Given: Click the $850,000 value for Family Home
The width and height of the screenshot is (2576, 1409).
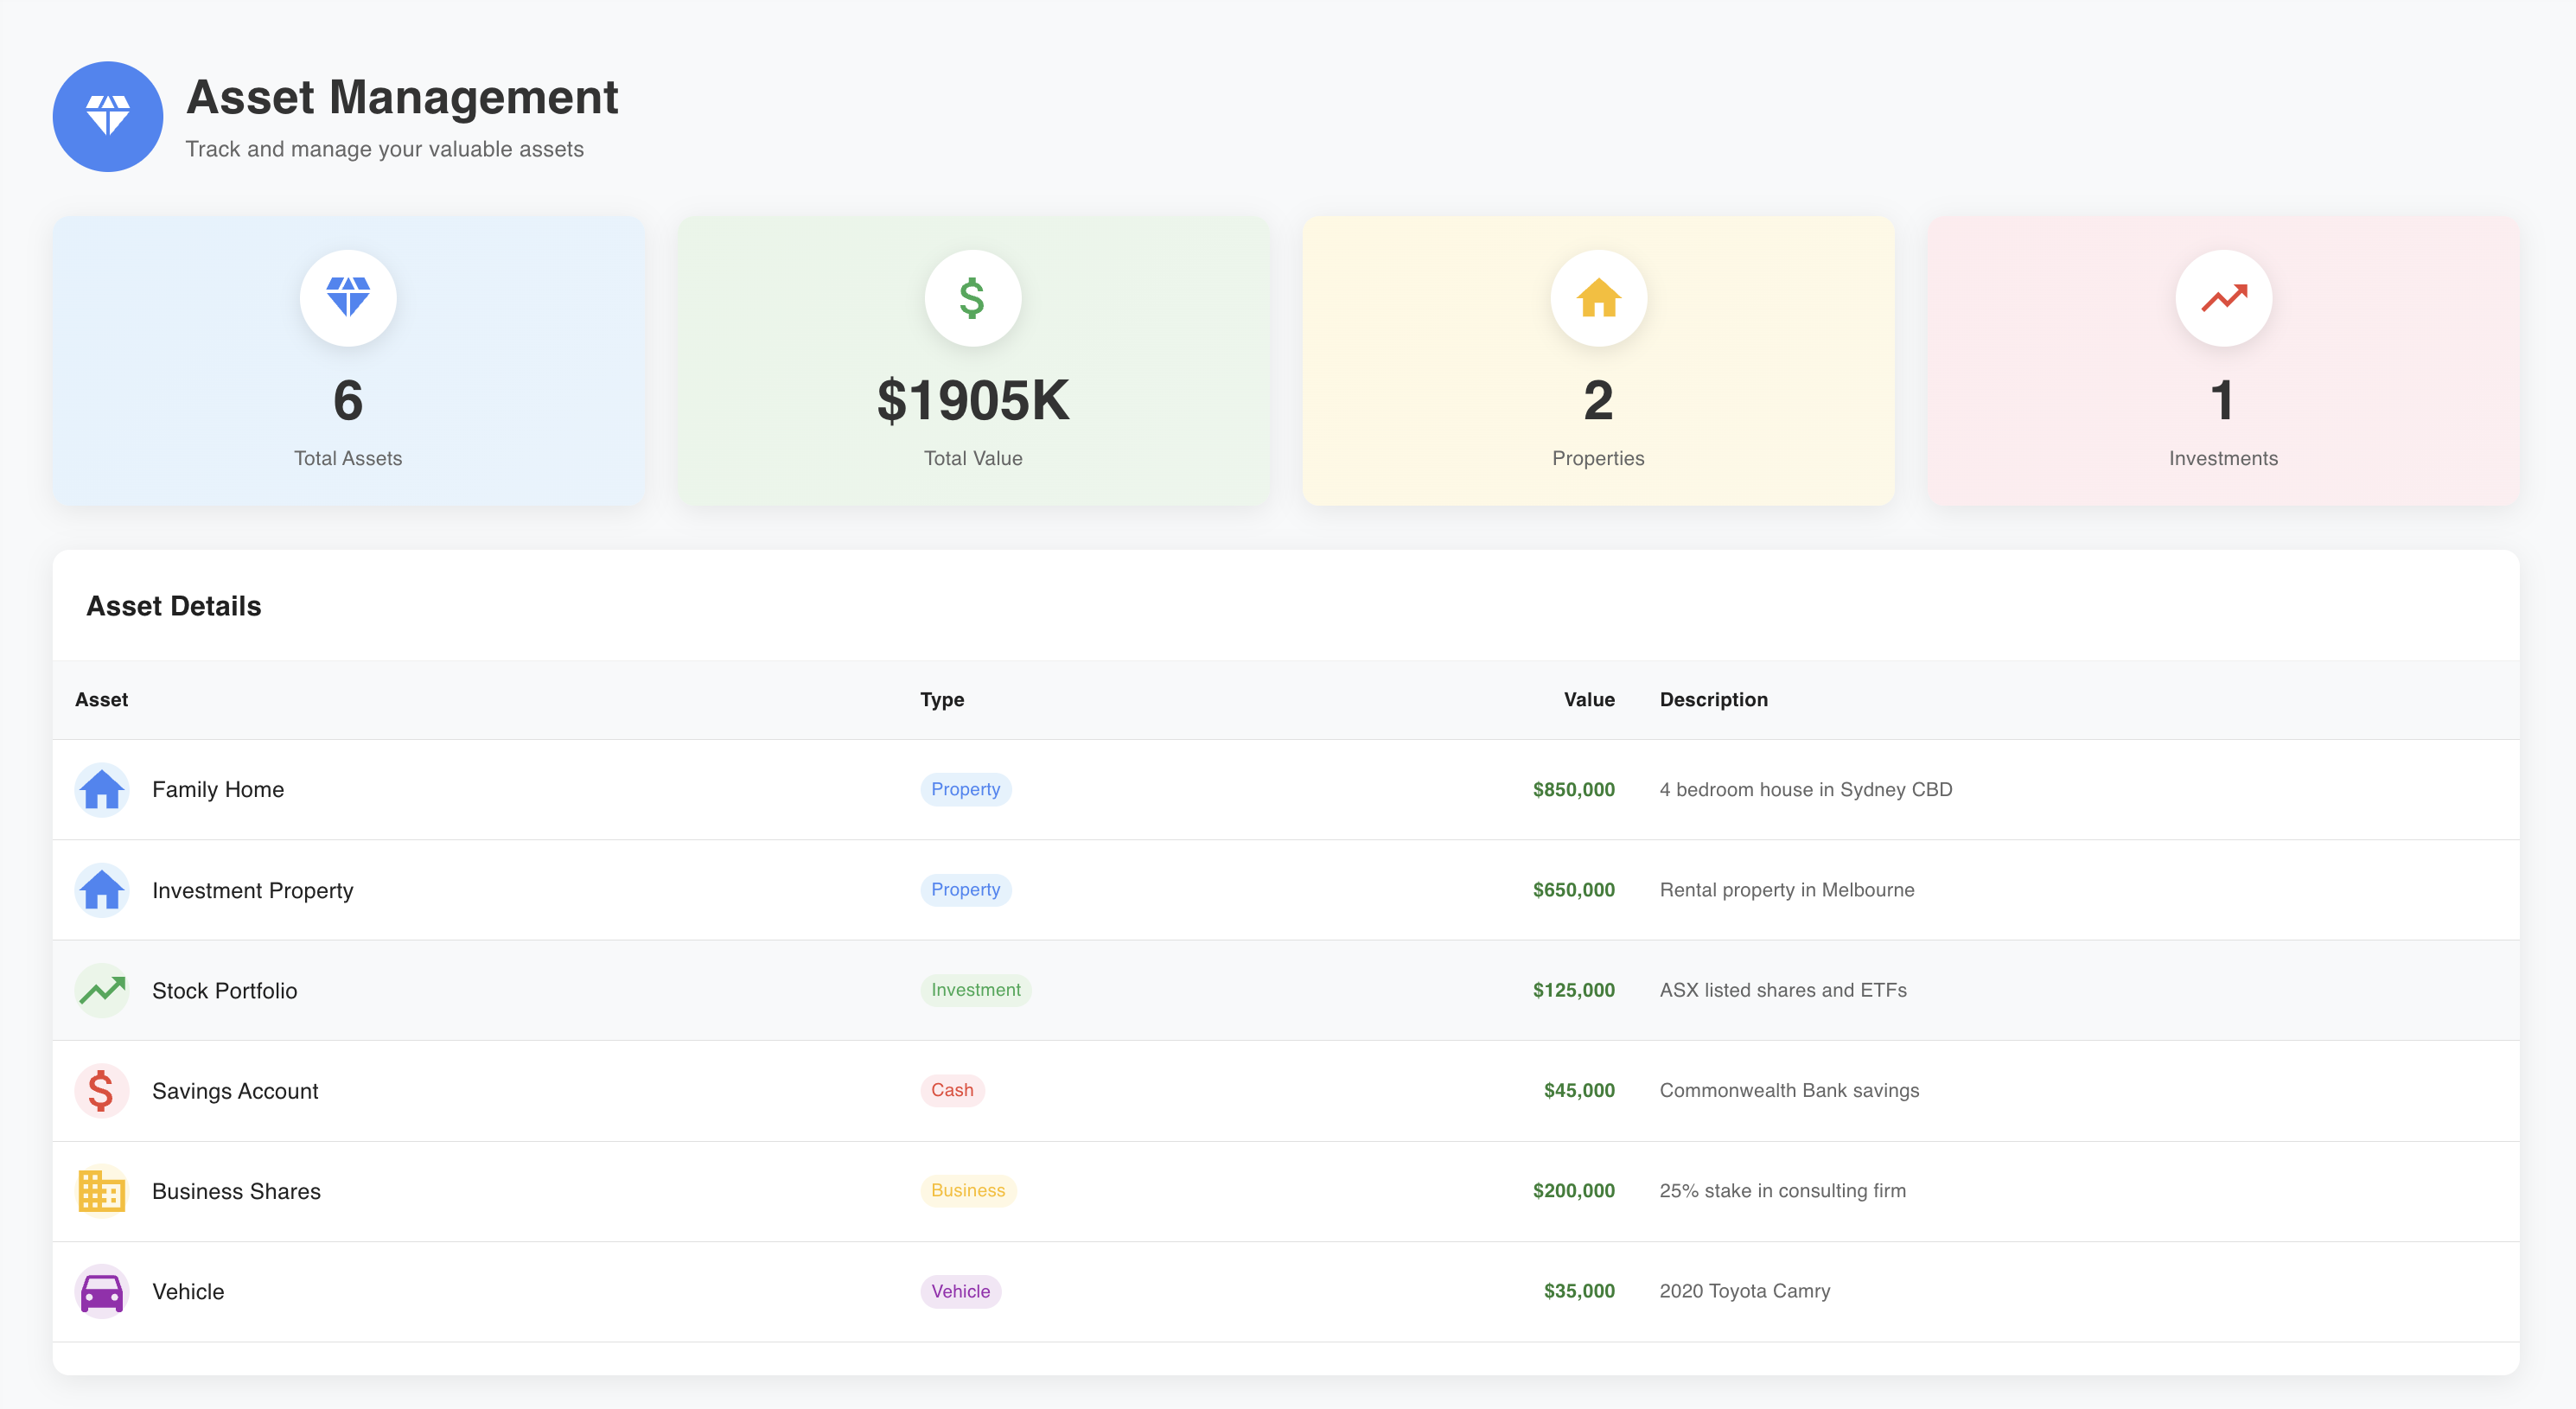Looking at the screenshot, I should coord(1572,789).
